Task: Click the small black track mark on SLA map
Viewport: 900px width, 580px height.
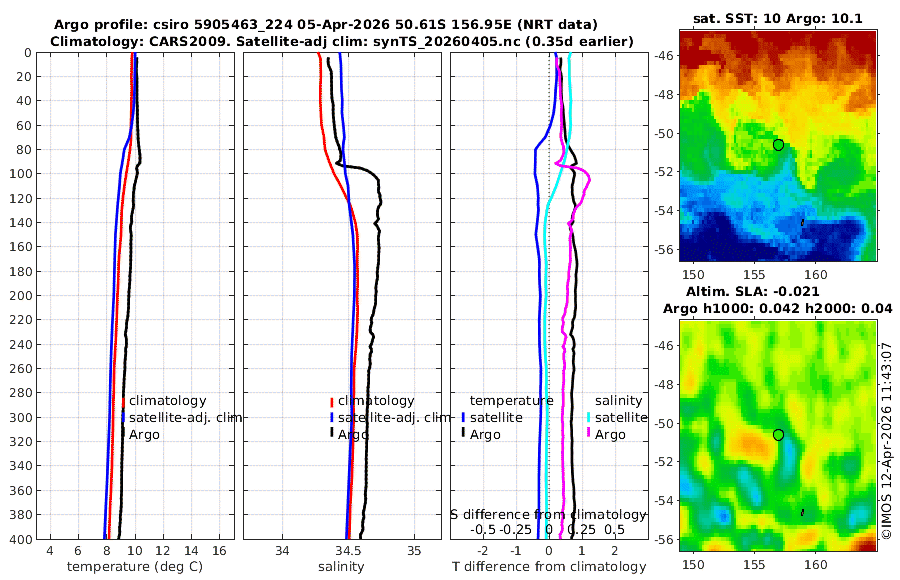Action: (802, 512)
